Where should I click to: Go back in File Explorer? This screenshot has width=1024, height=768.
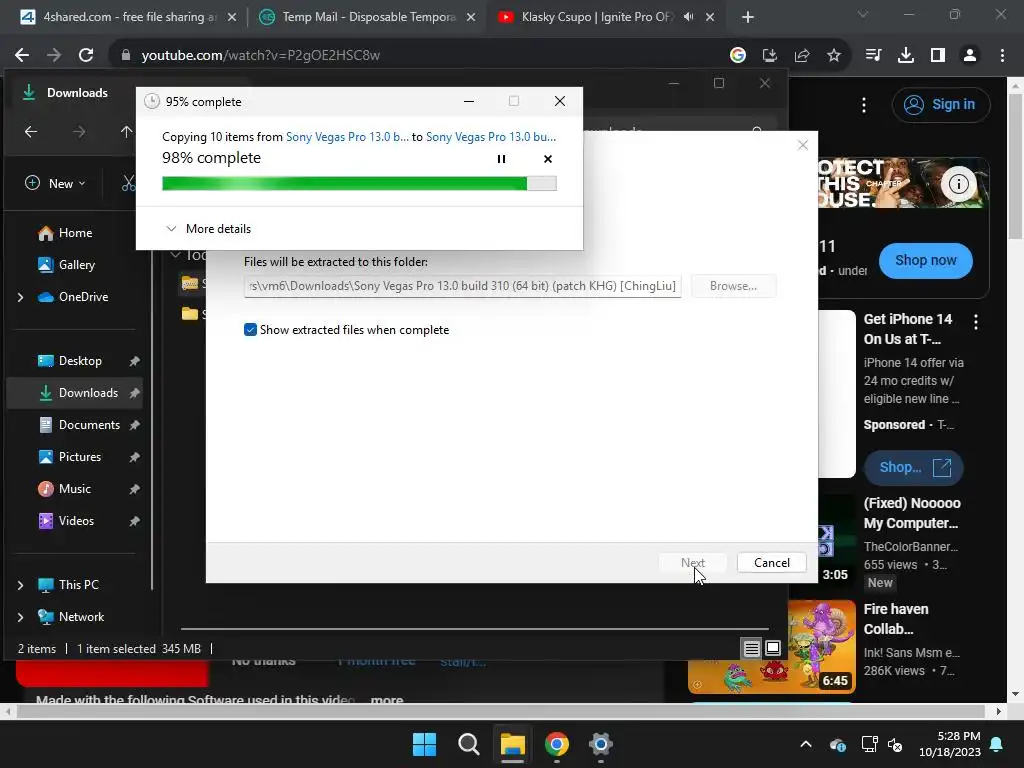coord(31,132)
